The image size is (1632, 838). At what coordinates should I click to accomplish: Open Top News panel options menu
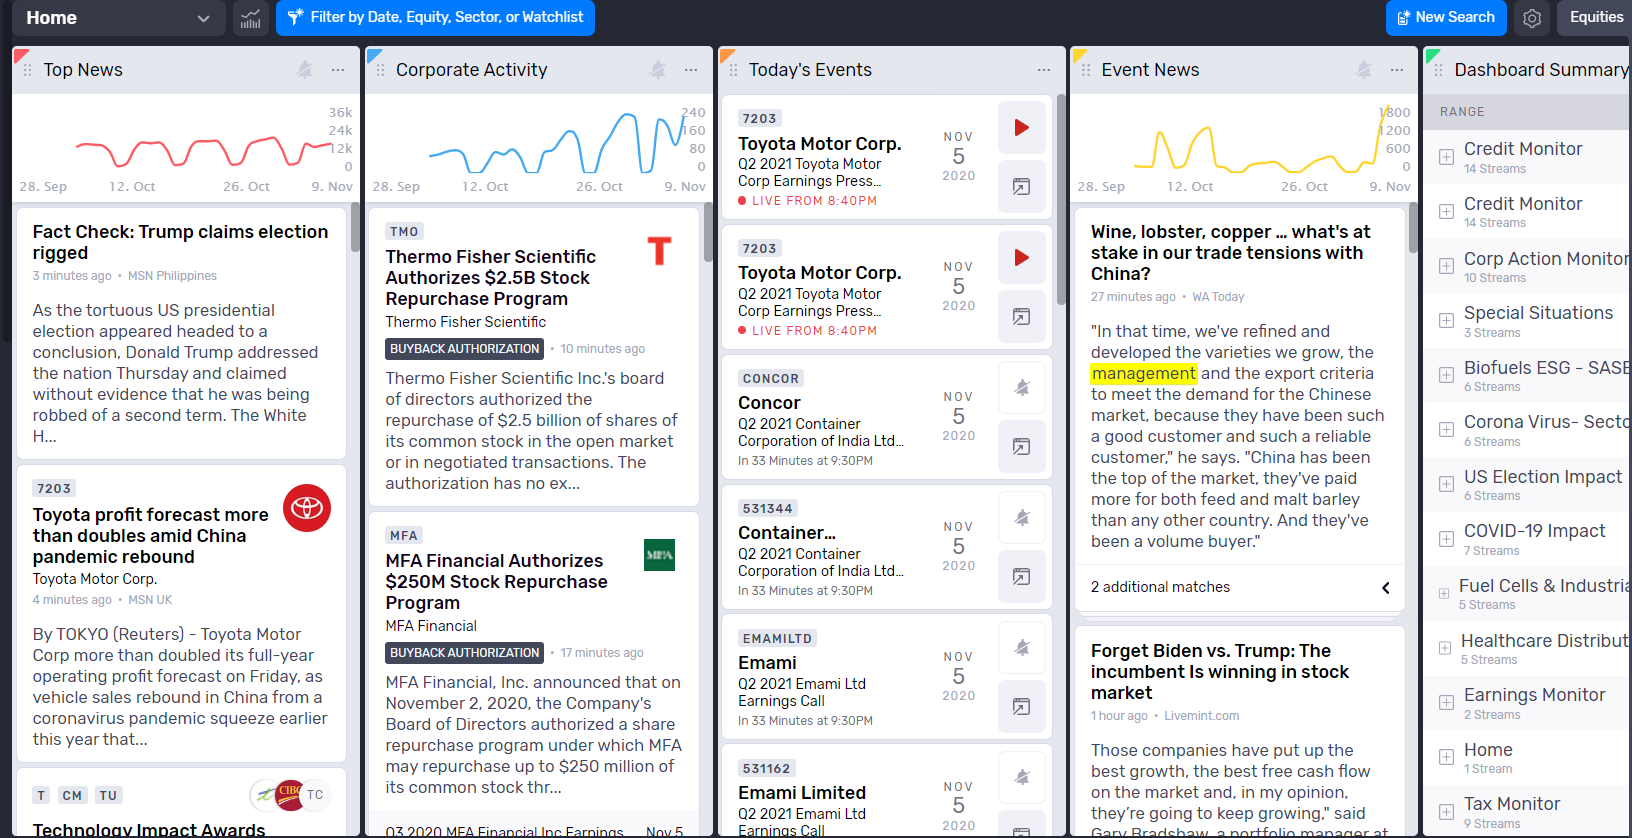click(338, 70)
